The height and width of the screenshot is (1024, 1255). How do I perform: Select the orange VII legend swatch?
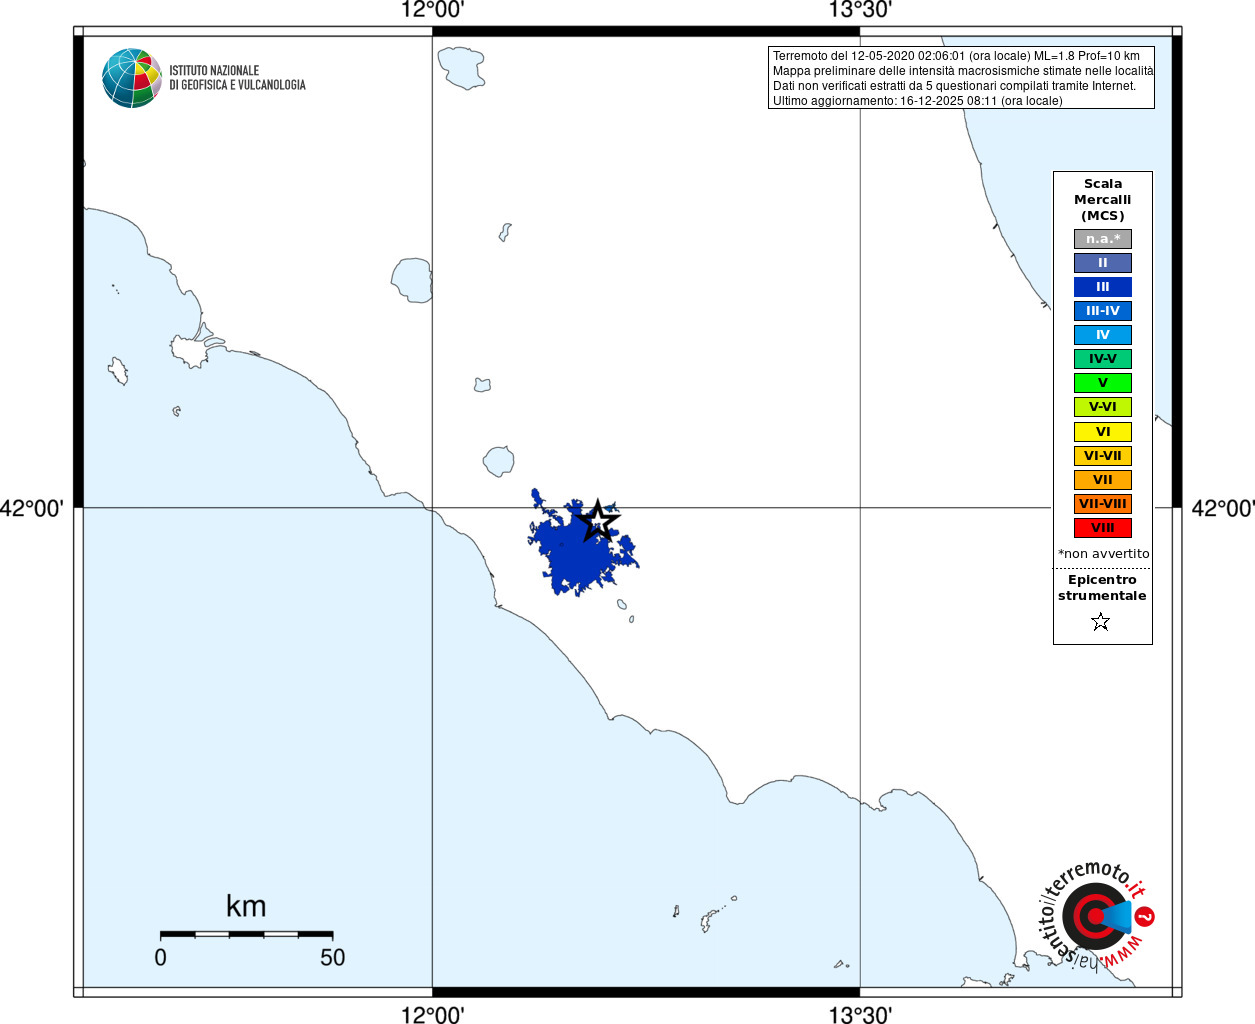[x=1103, y=480]
